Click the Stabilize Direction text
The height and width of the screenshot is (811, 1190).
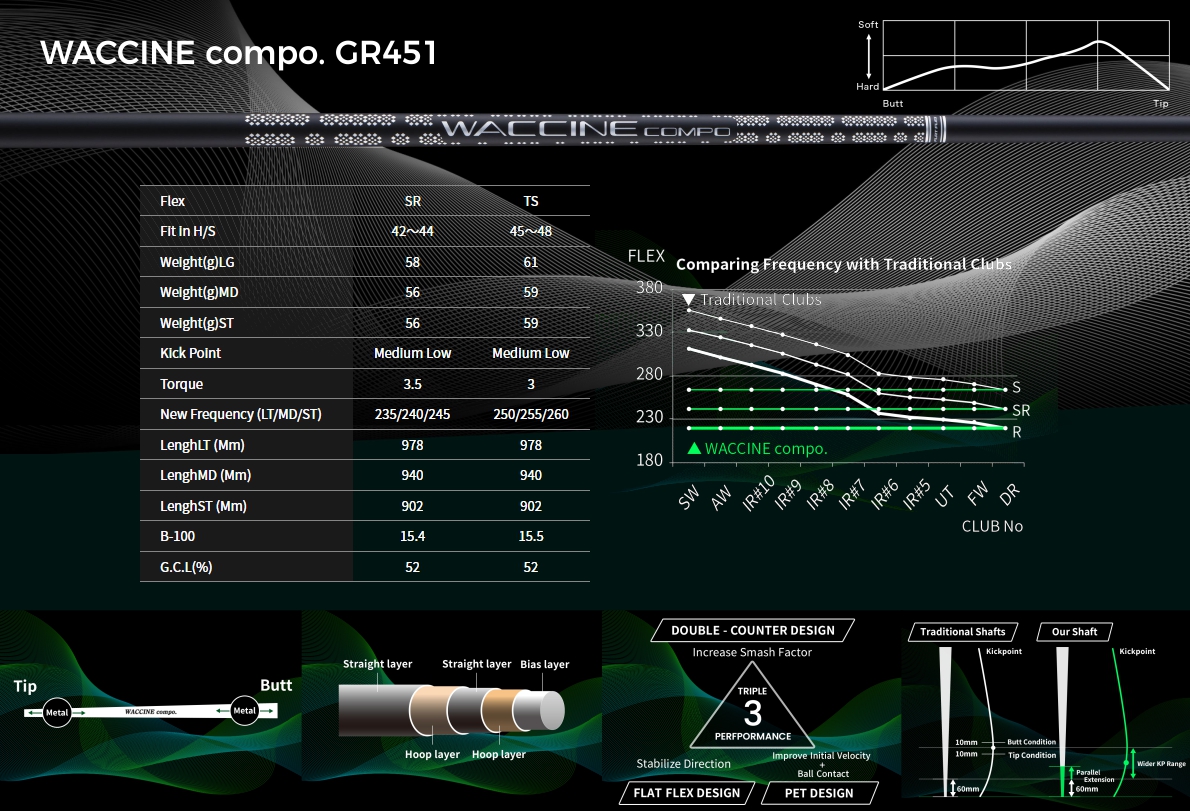683,764
